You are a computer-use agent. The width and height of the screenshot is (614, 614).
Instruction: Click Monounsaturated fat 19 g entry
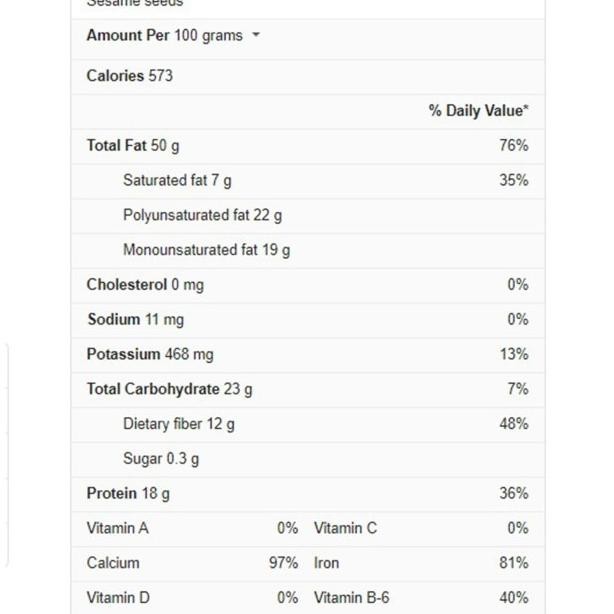tap(206, 250)
